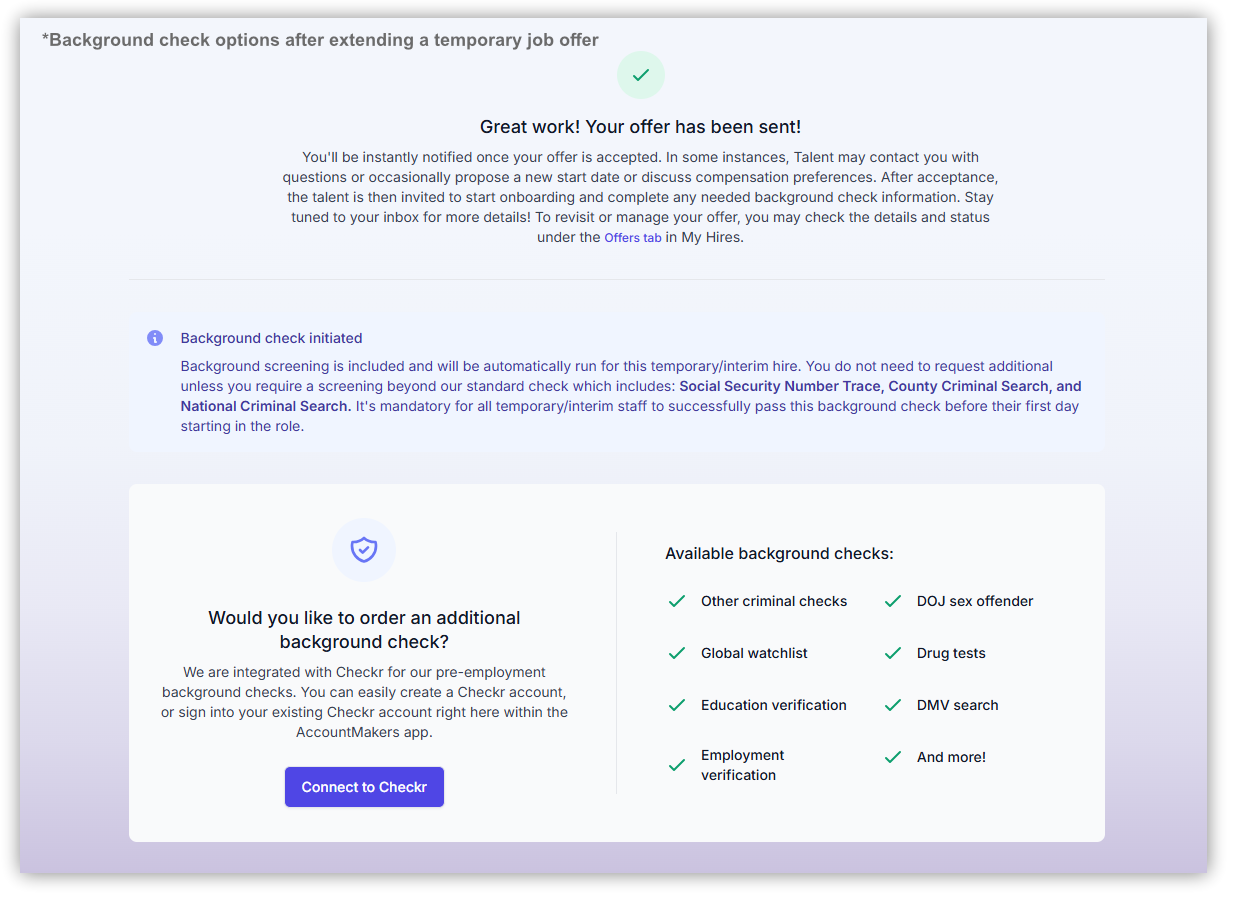Click the green success checkmark icon

click(640, 74)
